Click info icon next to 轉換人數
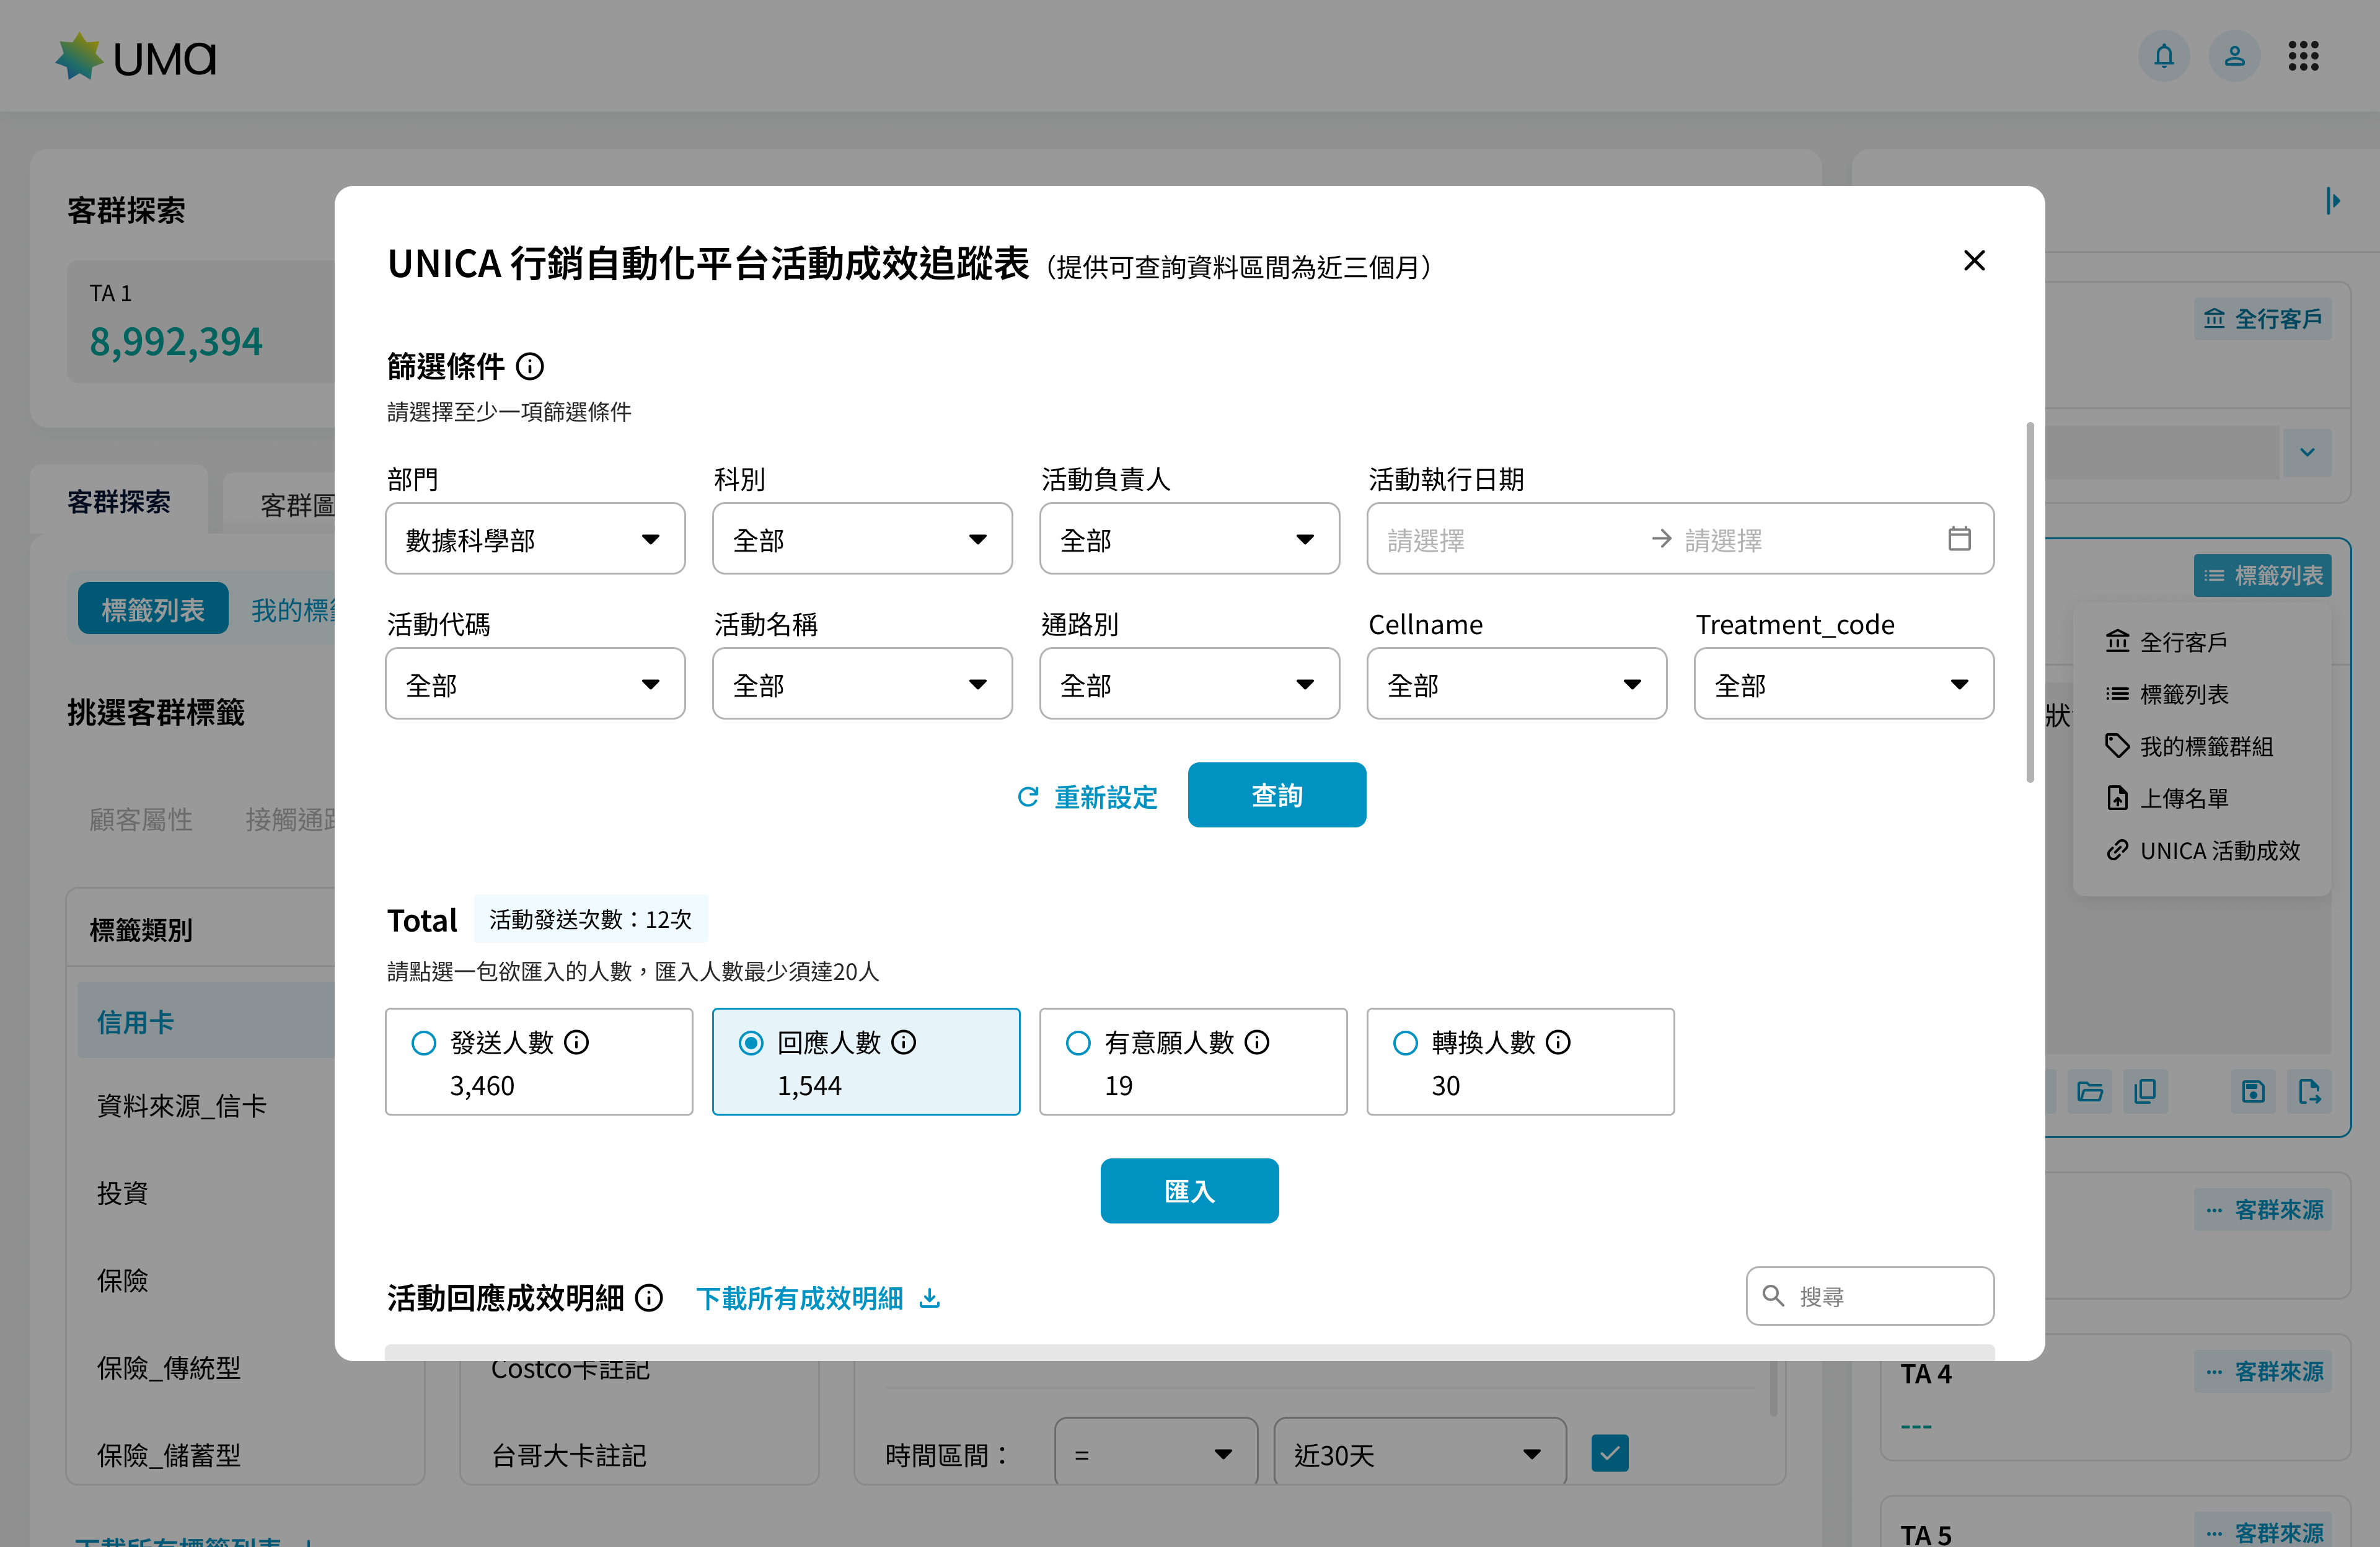 1558,1043
